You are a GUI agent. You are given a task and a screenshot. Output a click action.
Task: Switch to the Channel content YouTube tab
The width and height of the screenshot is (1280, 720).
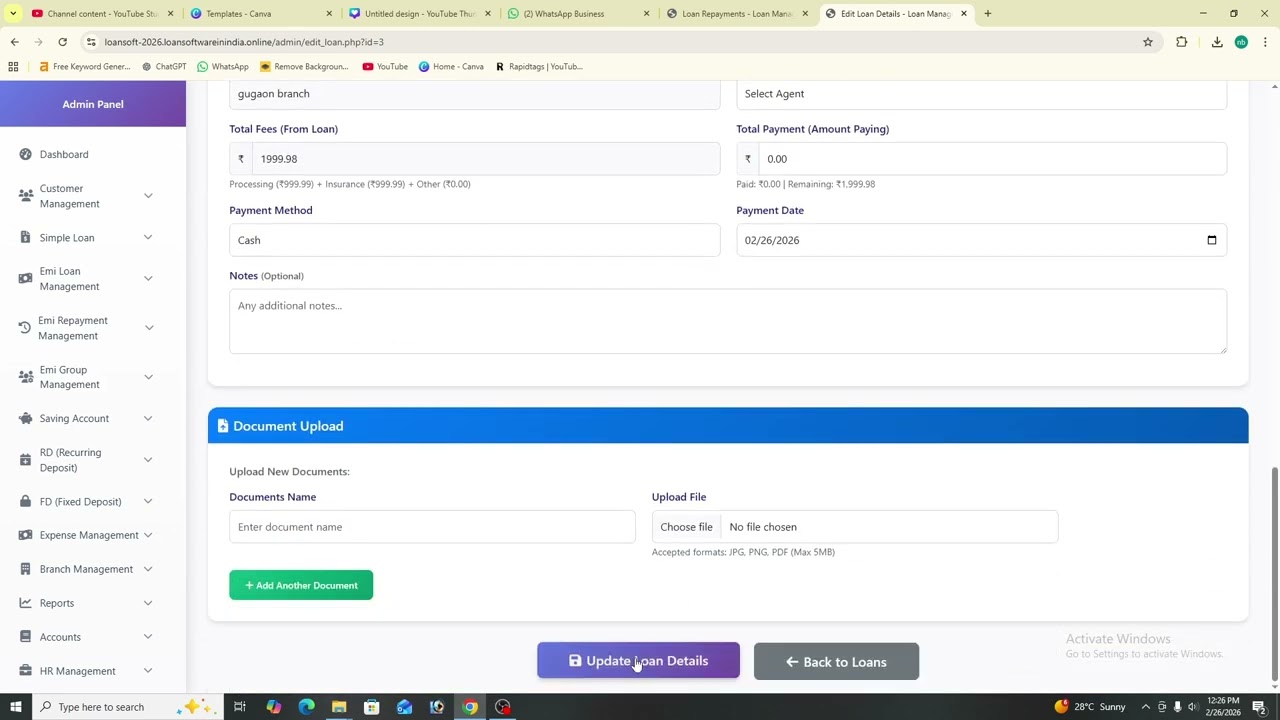point(100,13)
